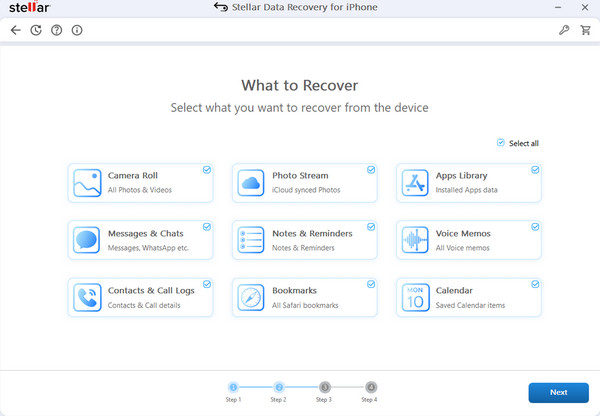Image resolution: width=600 pixels, height=416 pixels.
Task: Uncheck the Apps Library checkbox
Action: 535,170
